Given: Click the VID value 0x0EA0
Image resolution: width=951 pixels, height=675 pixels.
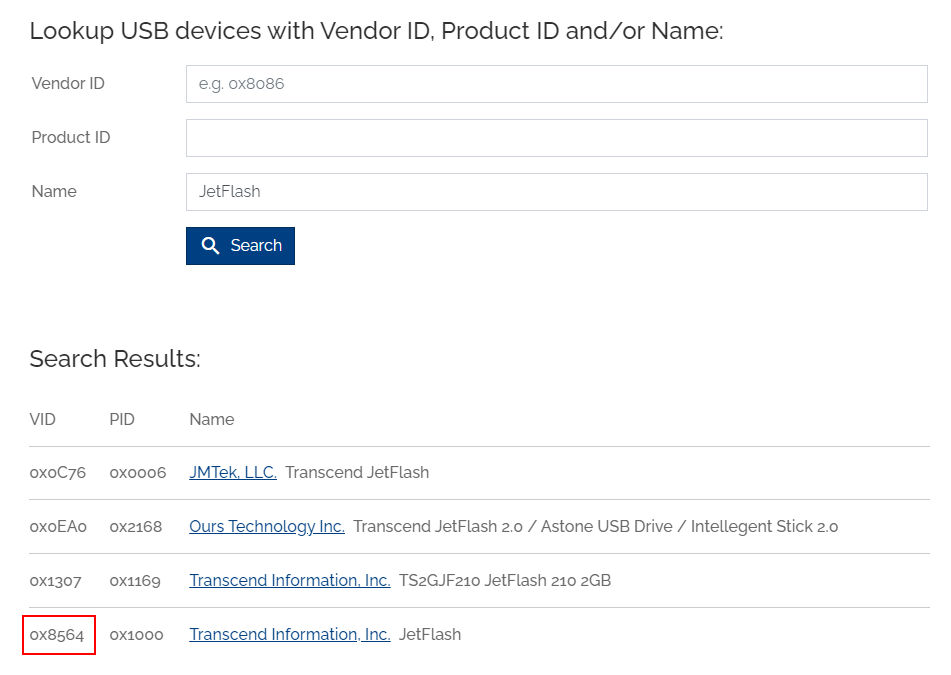Looking at the screenshot, I should [x=58, y=527].
